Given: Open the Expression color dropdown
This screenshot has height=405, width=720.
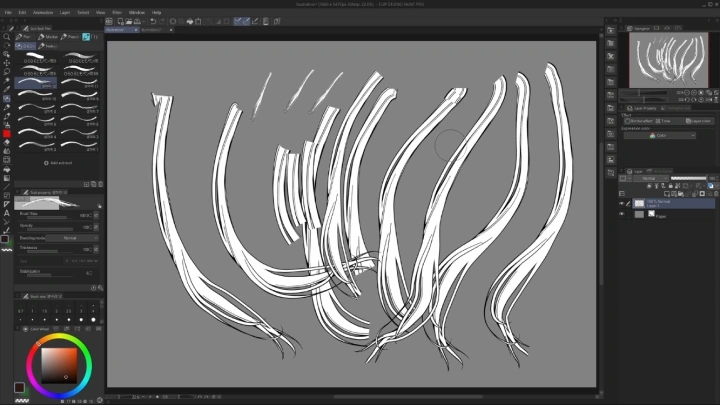Looking at the screenshot, I should [x=658, y=135].
